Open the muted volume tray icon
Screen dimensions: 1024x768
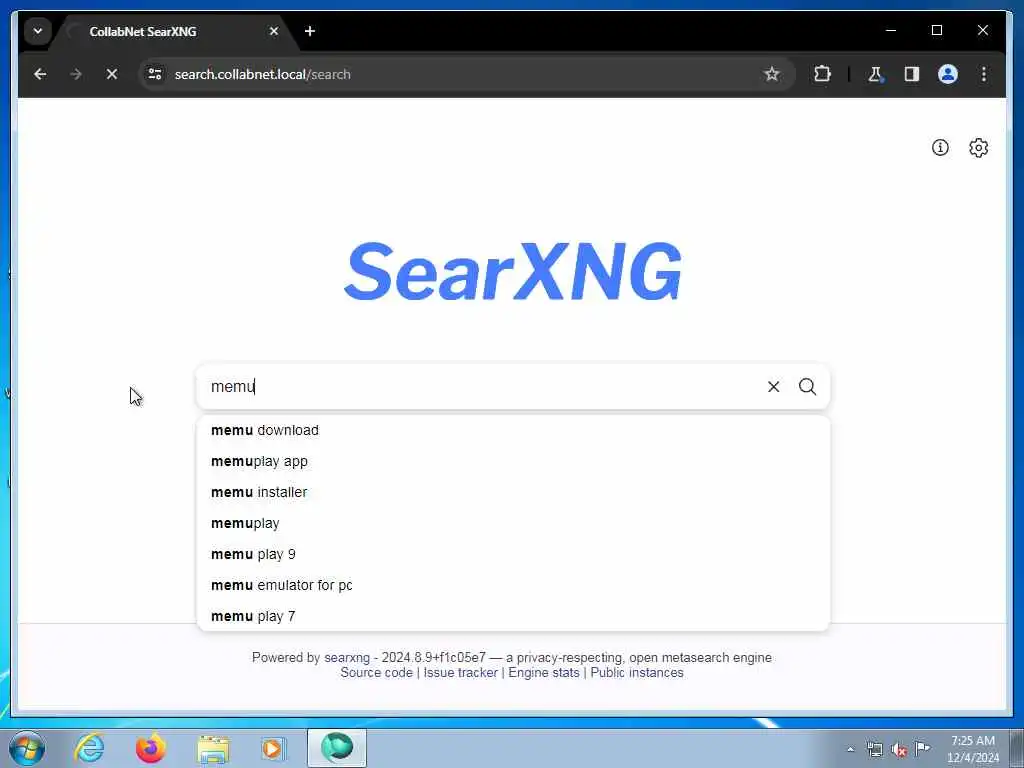pos(899,750)
